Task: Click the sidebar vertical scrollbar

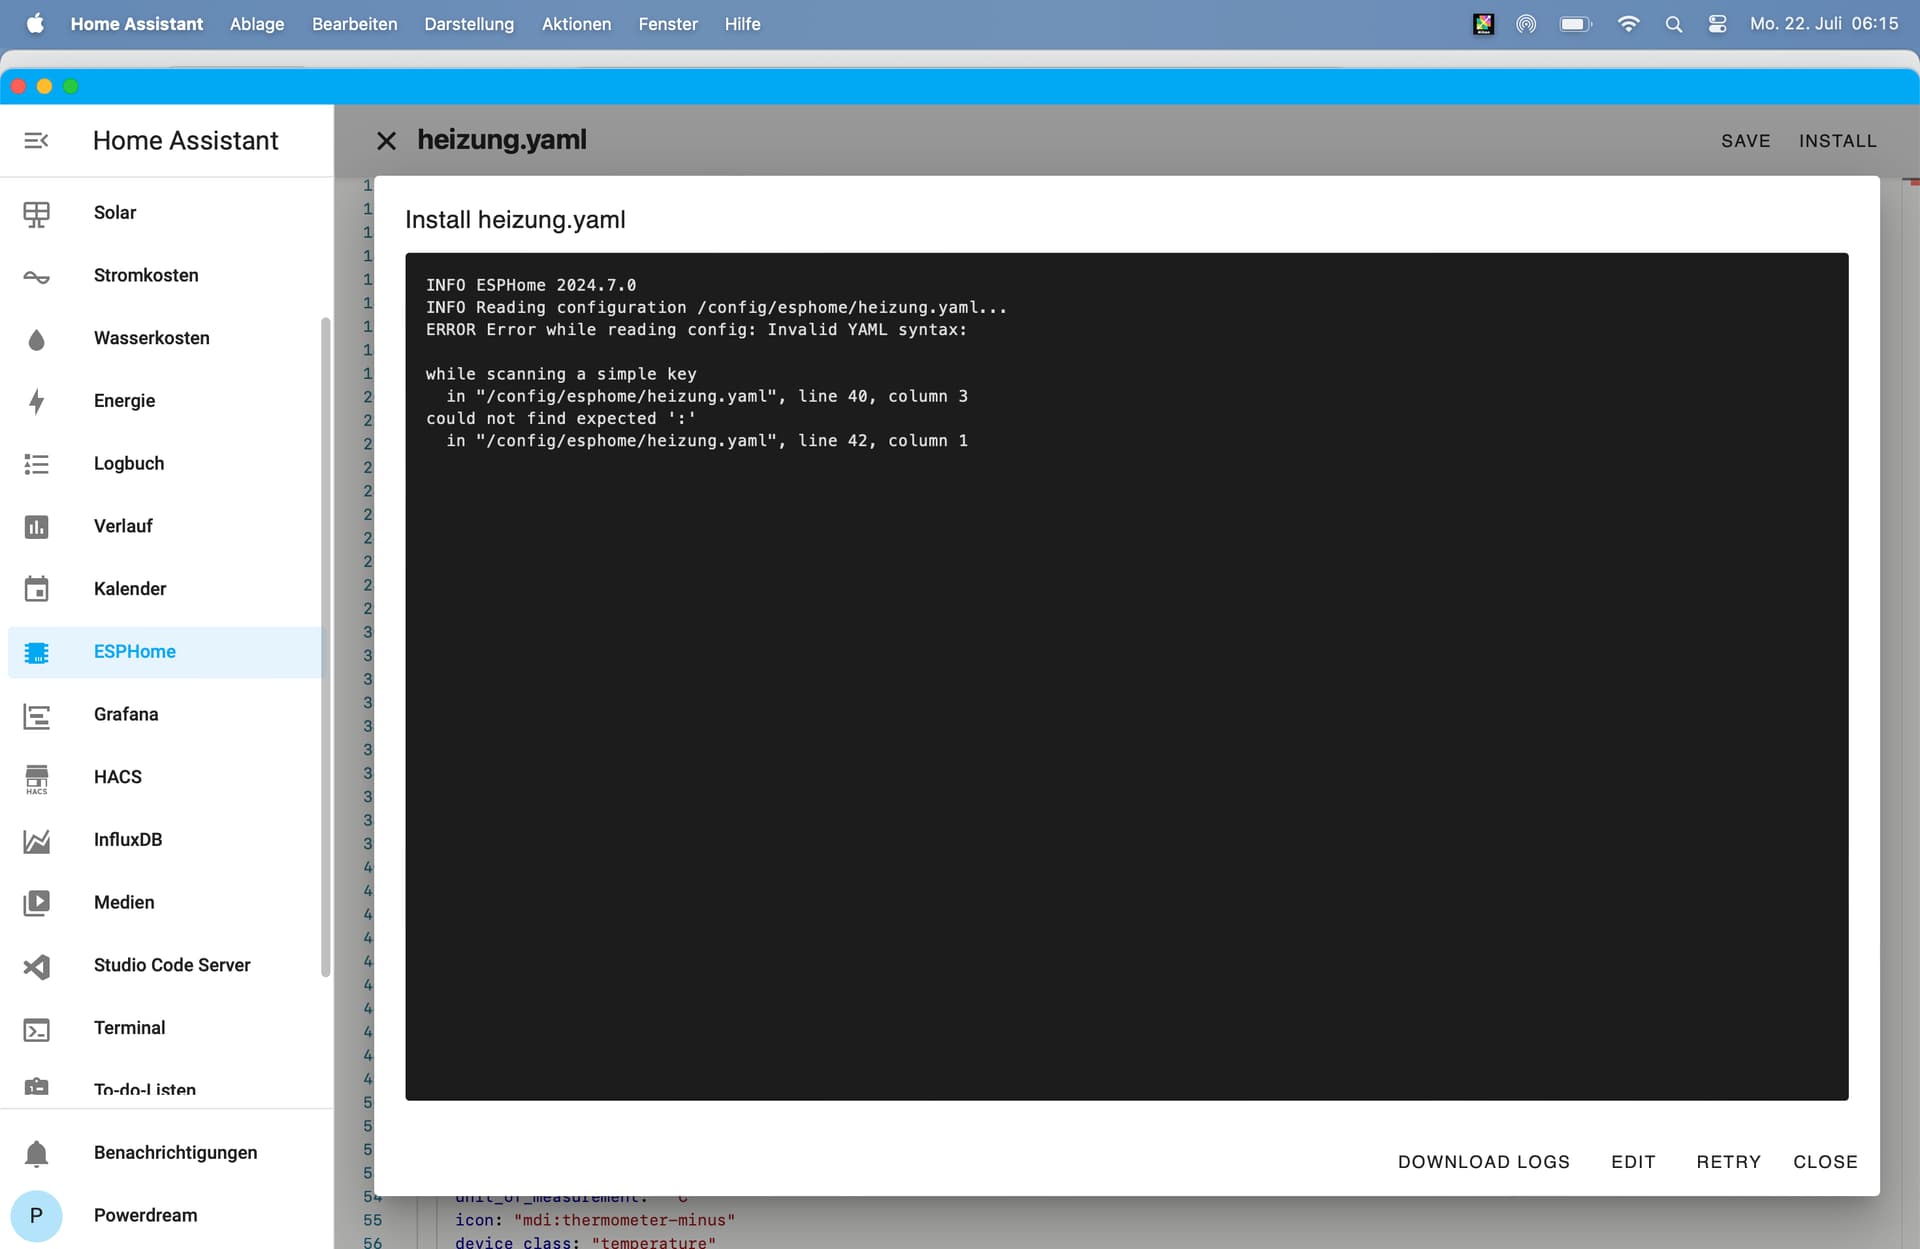Action: point(325,645)
